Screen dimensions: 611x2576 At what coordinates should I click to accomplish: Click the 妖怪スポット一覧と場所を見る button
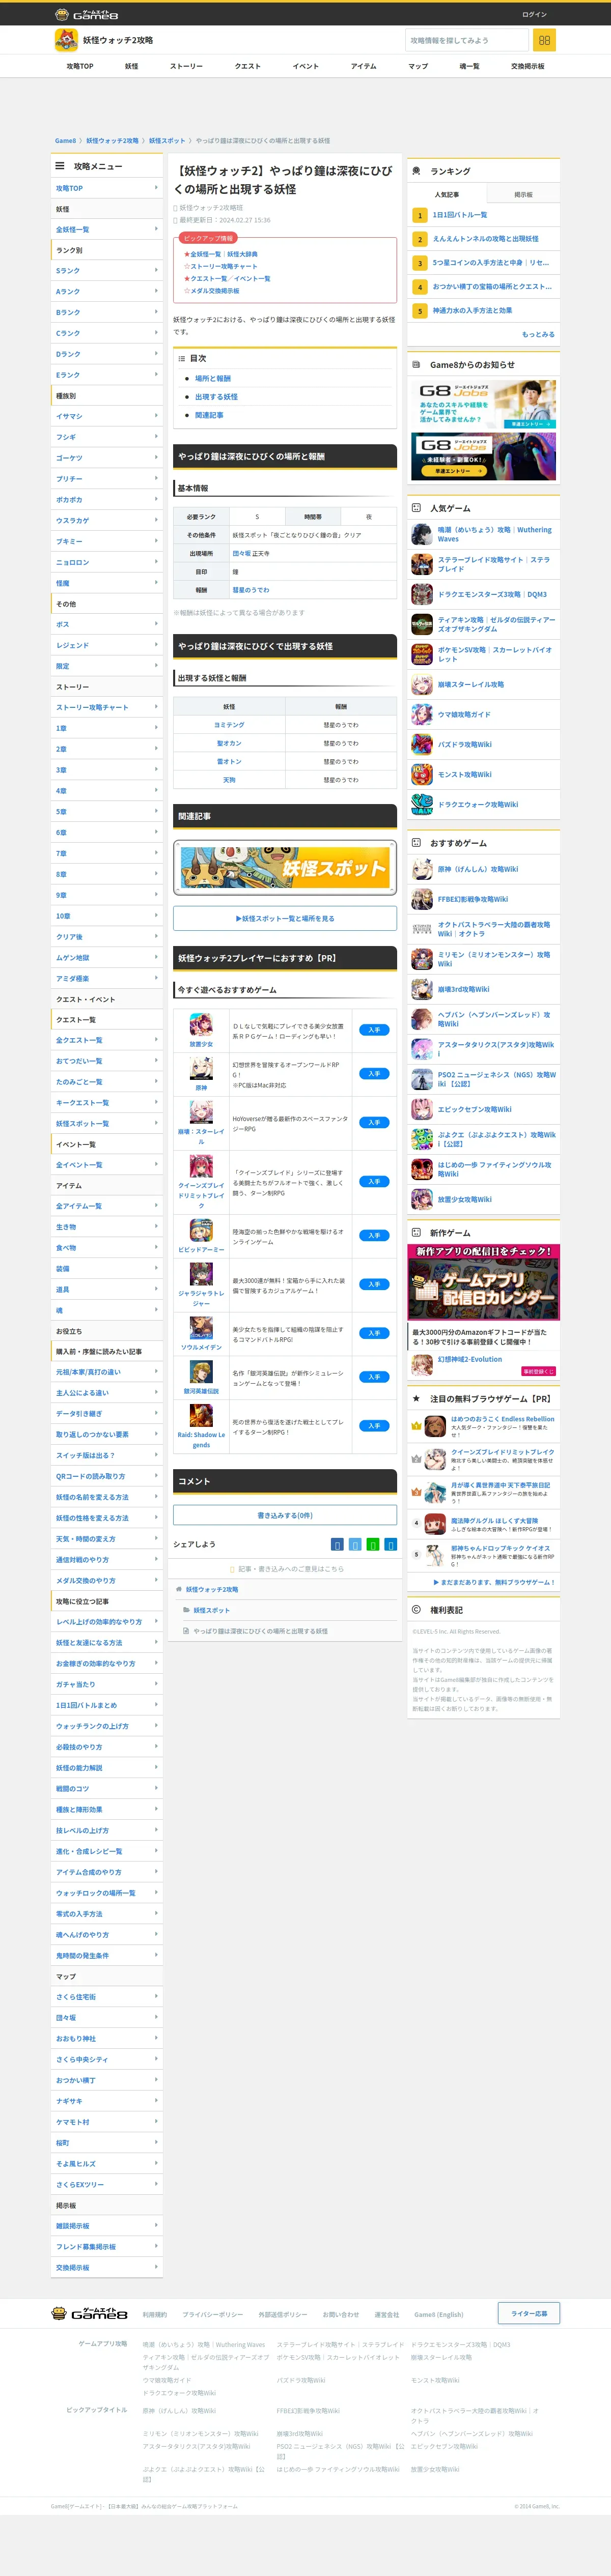(285, 918)
